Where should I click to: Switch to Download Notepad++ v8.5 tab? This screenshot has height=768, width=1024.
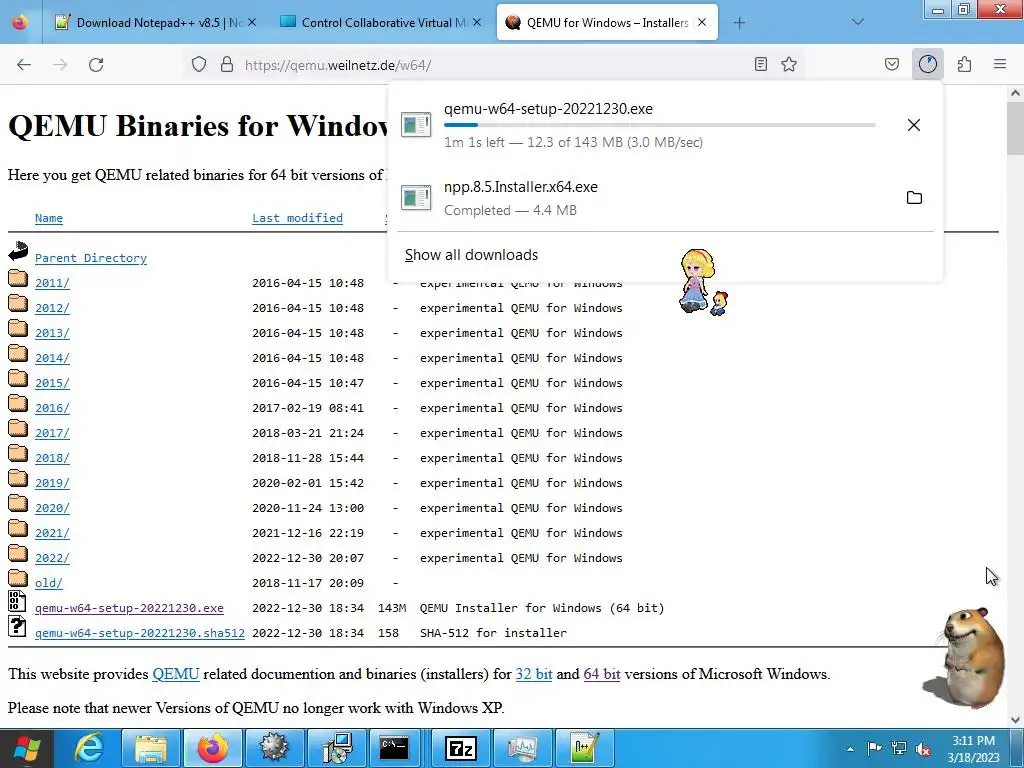[155, 22]
